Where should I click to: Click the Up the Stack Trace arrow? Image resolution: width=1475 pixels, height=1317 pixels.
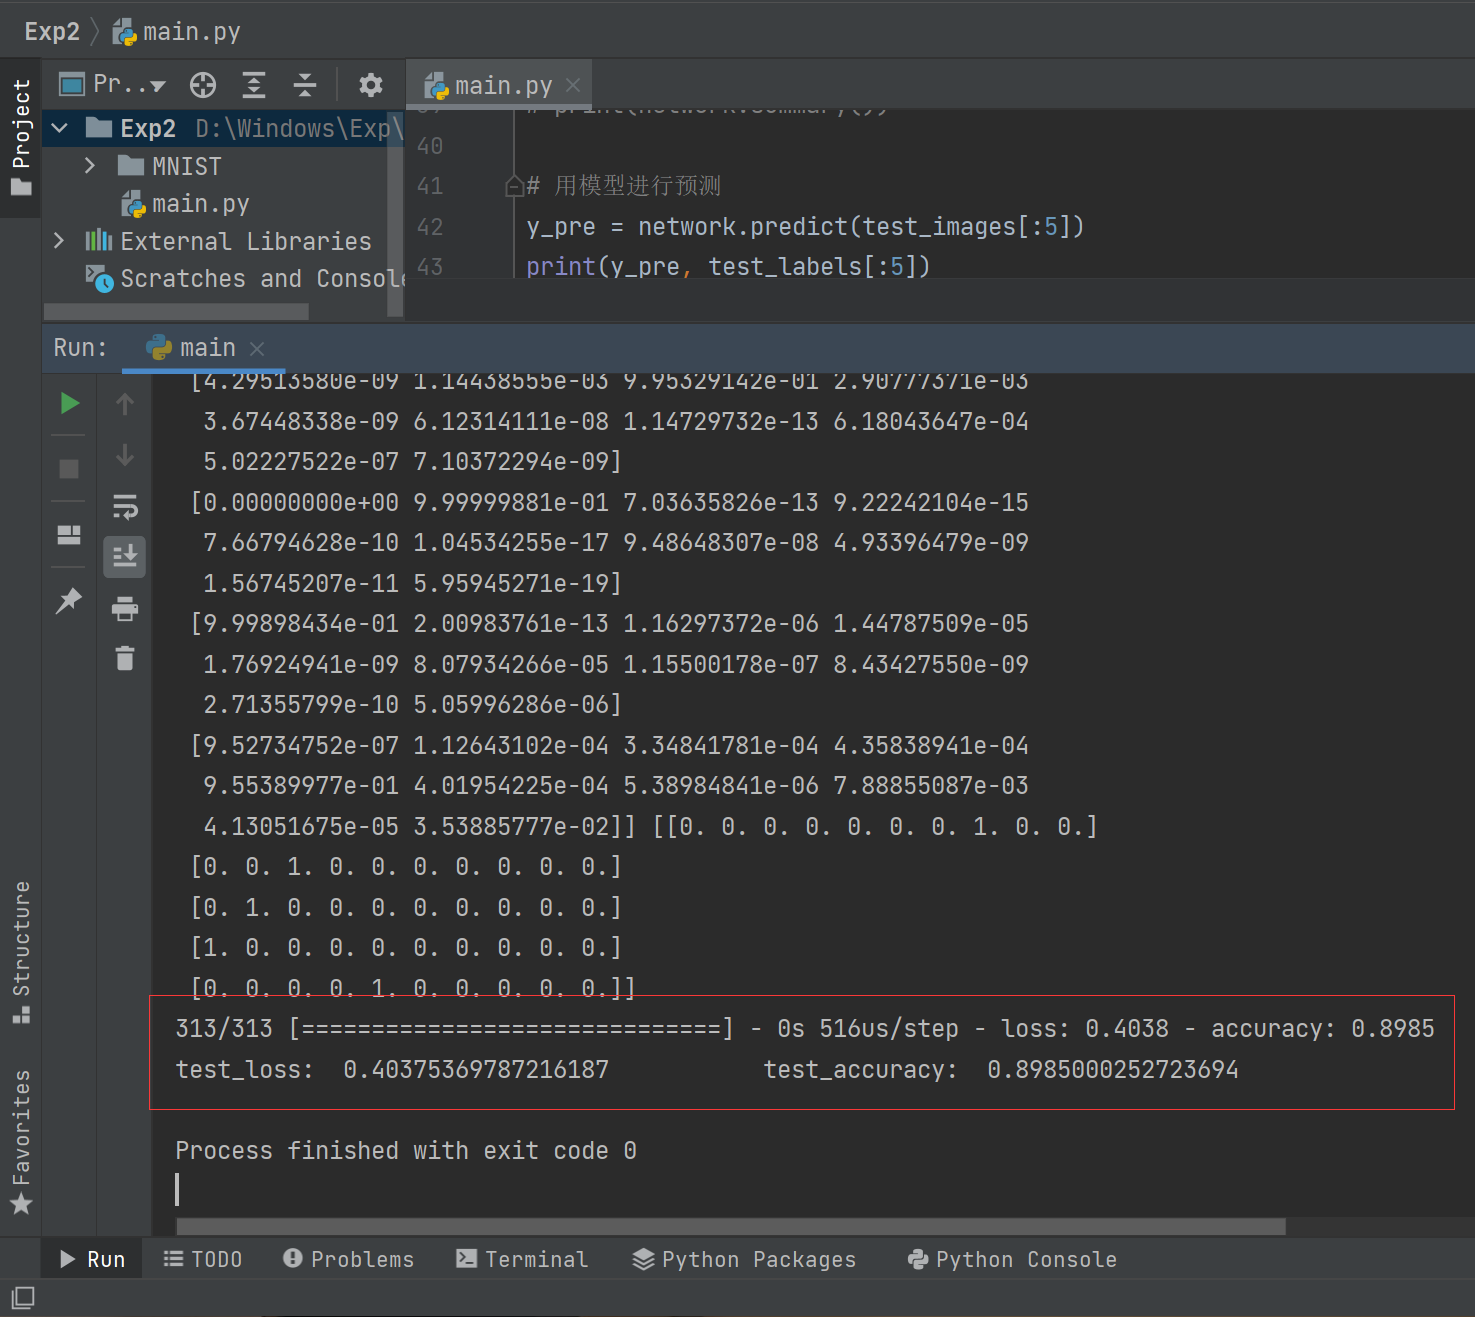point(125,404)
